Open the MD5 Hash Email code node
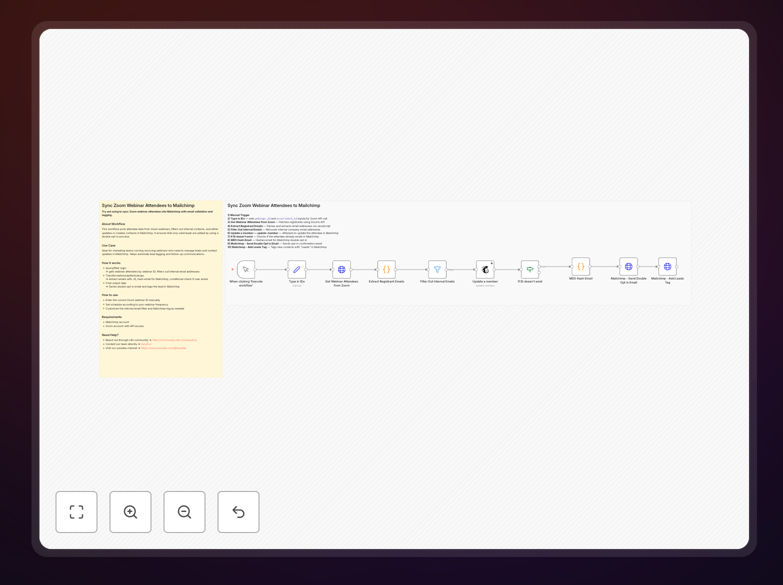 pos(581,266)
